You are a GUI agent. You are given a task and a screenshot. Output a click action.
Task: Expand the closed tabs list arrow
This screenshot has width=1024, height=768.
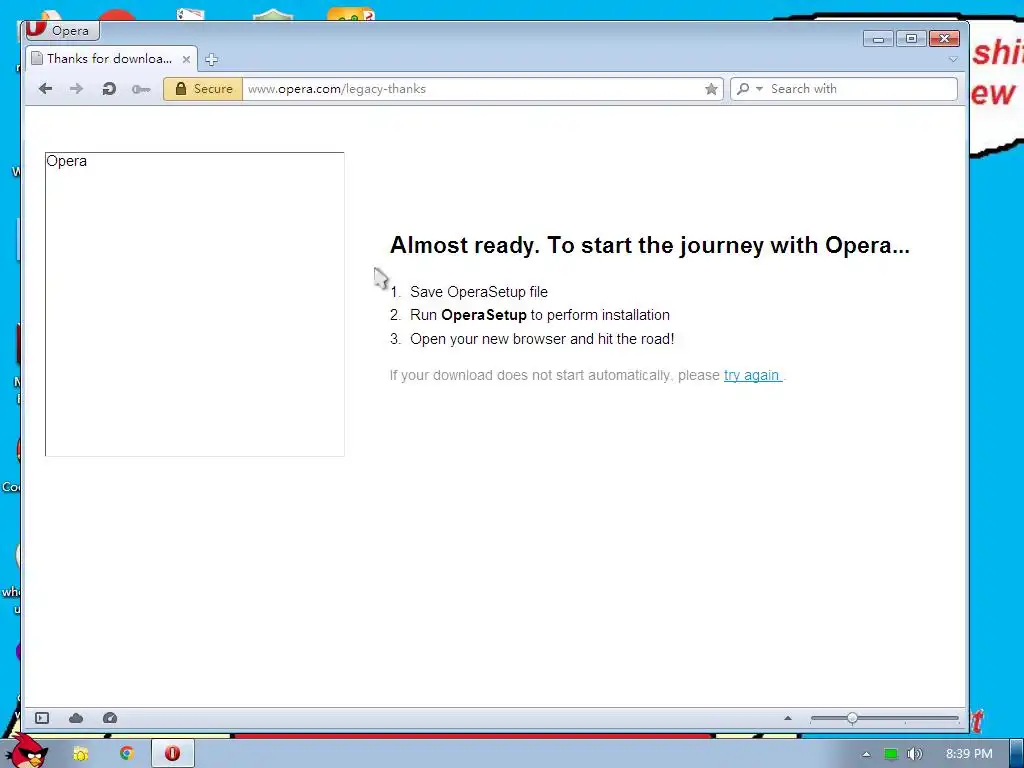953,59
